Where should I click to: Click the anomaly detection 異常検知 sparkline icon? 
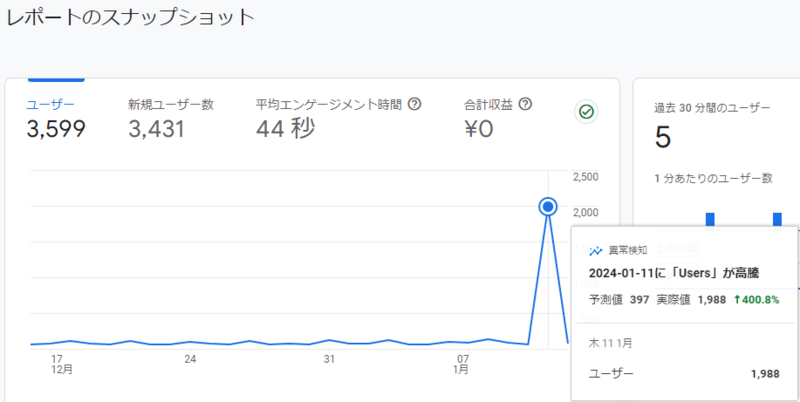coord(595,250)
